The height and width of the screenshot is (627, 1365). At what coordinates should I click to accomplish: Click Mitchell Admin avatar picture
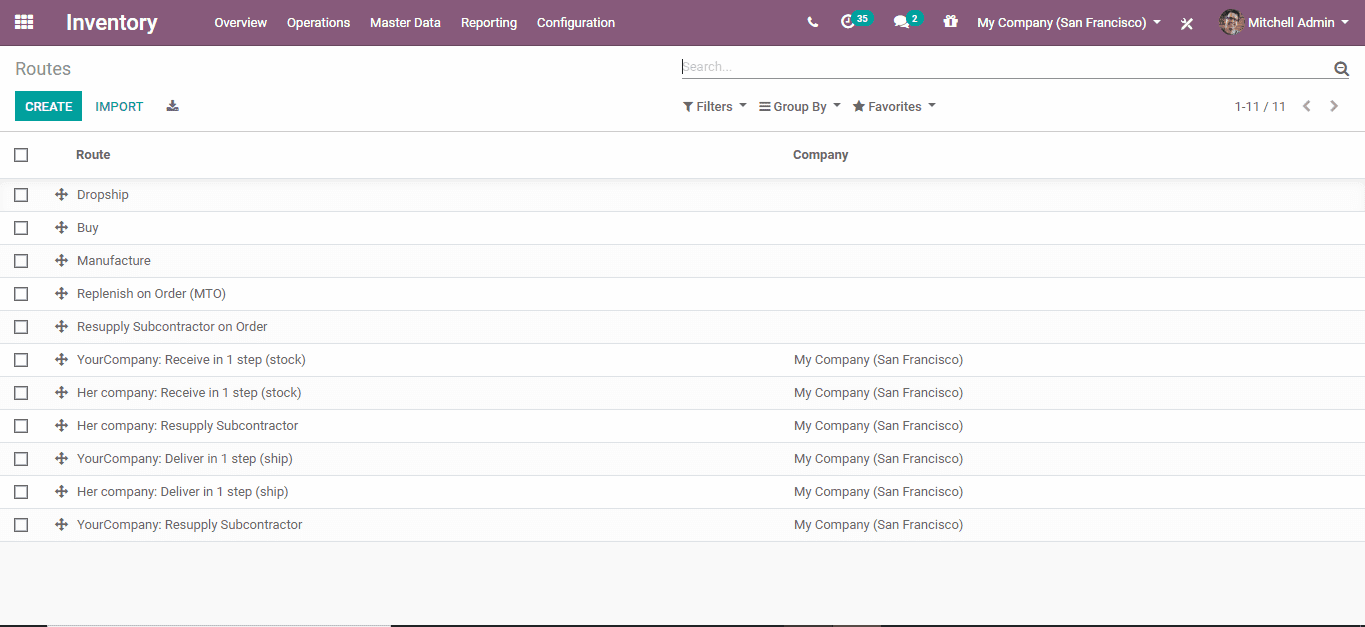[1231, 22]
